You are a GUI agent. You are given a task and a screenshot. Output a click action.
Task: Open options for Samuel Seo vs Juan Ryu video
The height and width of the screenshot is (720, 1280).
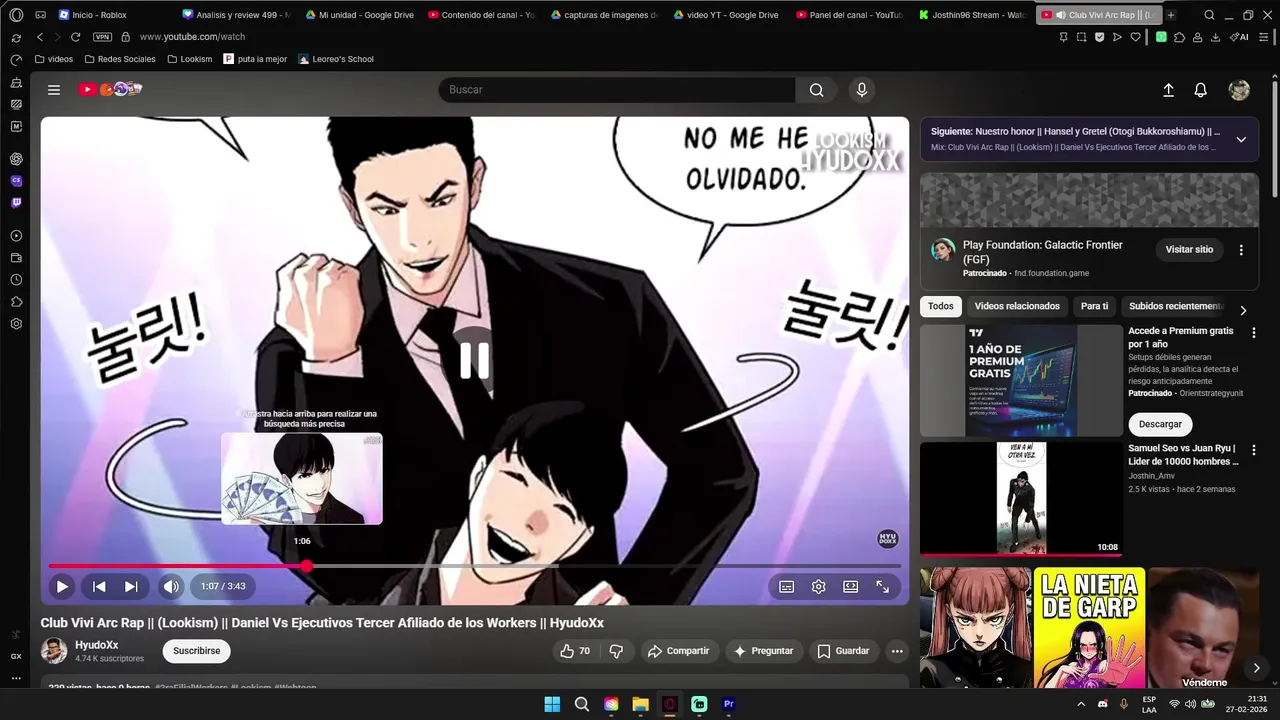1253,450
